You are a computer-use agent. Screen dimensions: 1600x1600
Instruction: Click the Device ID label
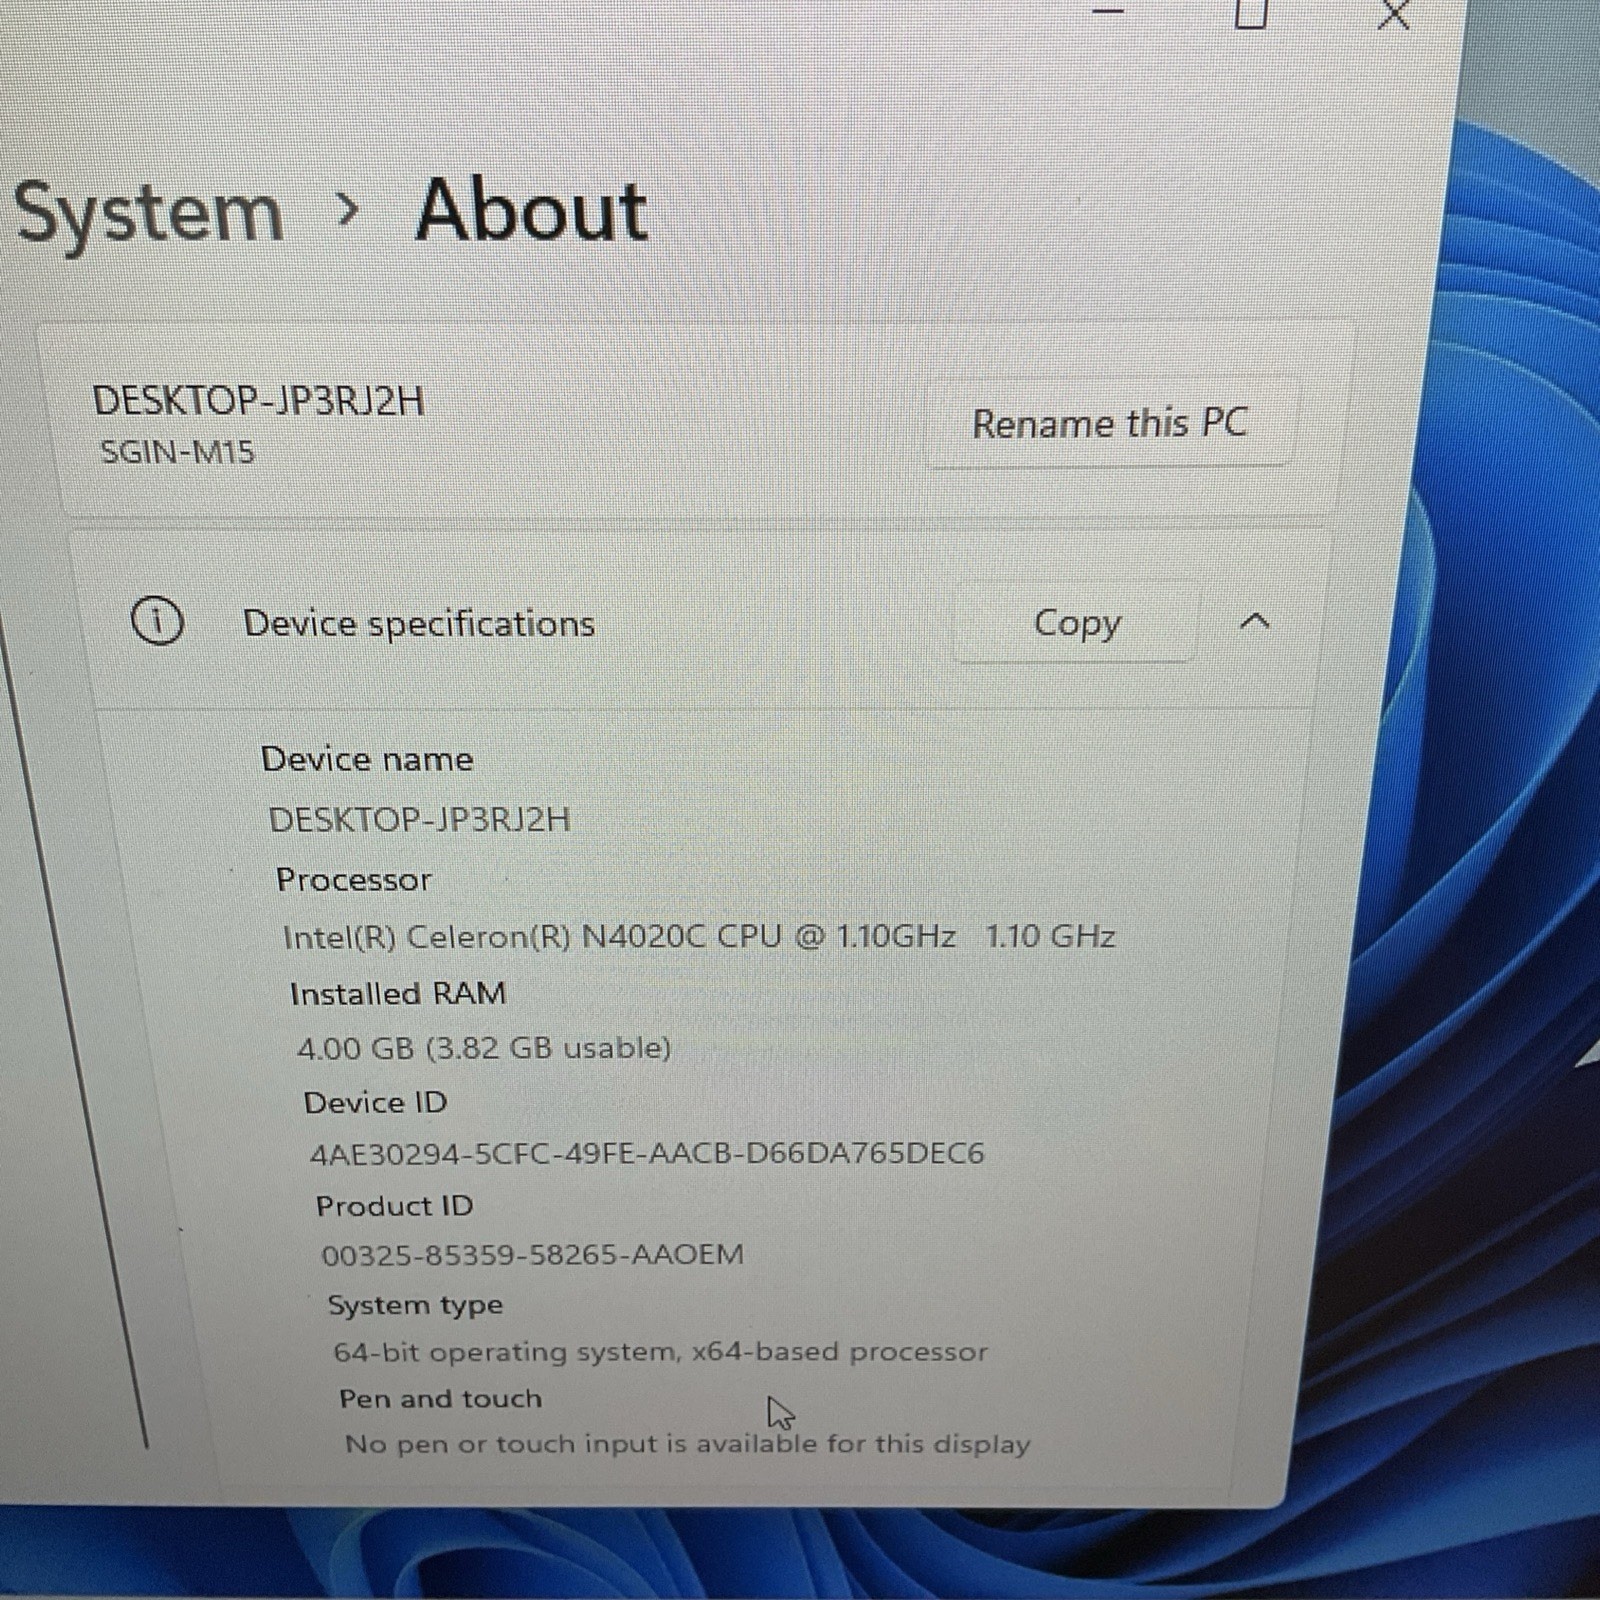(x=375, y=1102)
